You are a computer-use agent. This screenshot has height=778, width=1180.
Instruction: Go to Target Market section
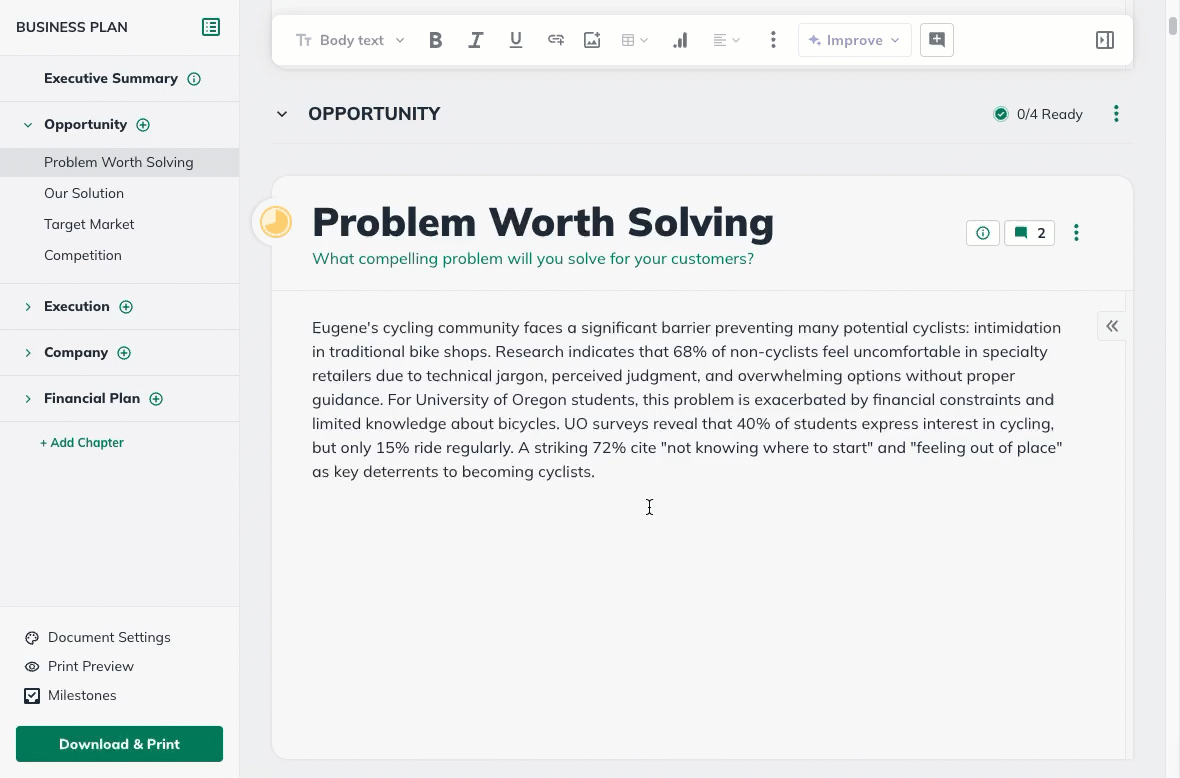89,224
